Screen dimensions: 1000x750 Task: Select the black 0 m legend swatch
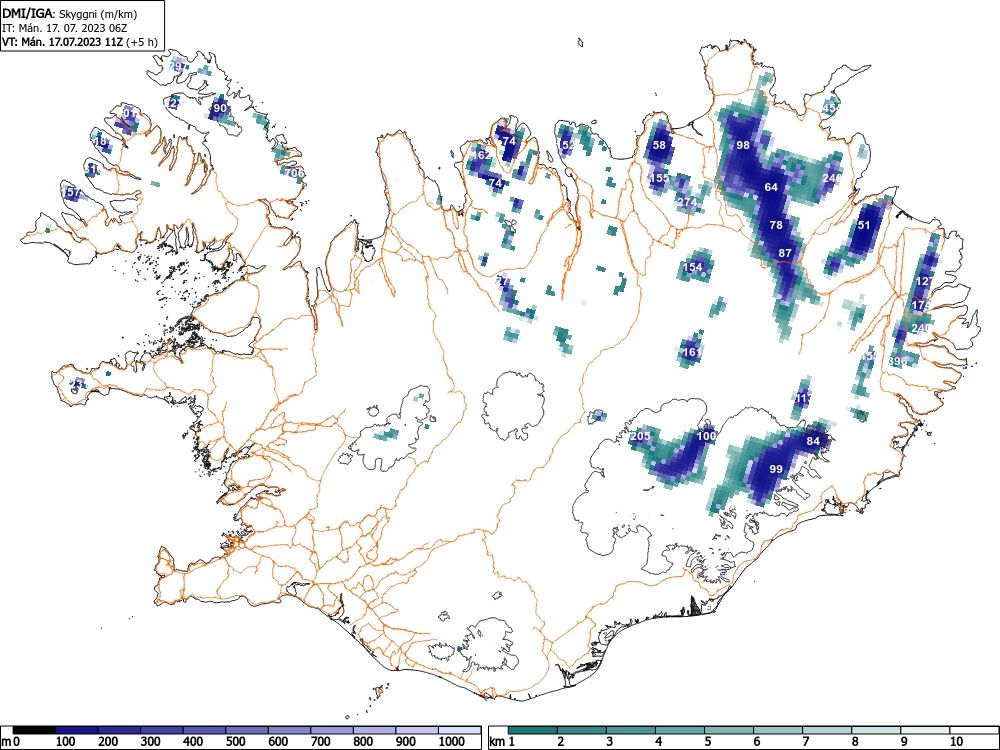click(34, 730)
